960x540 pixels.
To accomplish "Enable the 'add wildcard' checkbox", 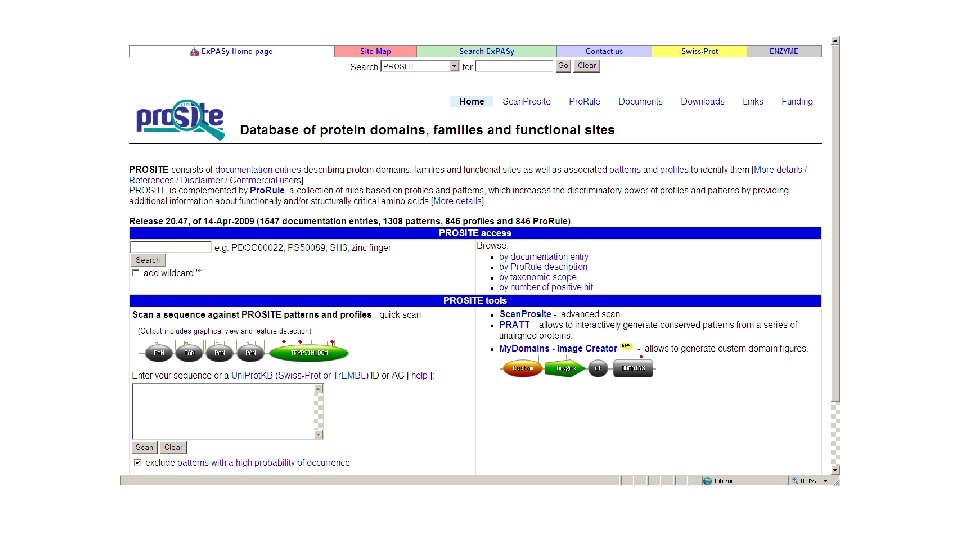I will tap(136, 273).
